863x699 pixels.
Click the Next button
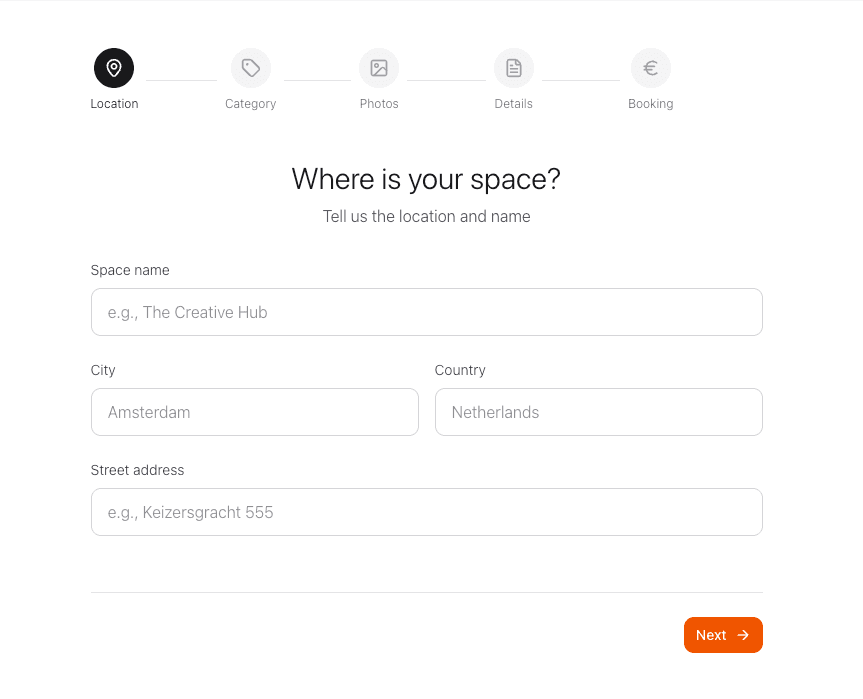tap(722, 635)
